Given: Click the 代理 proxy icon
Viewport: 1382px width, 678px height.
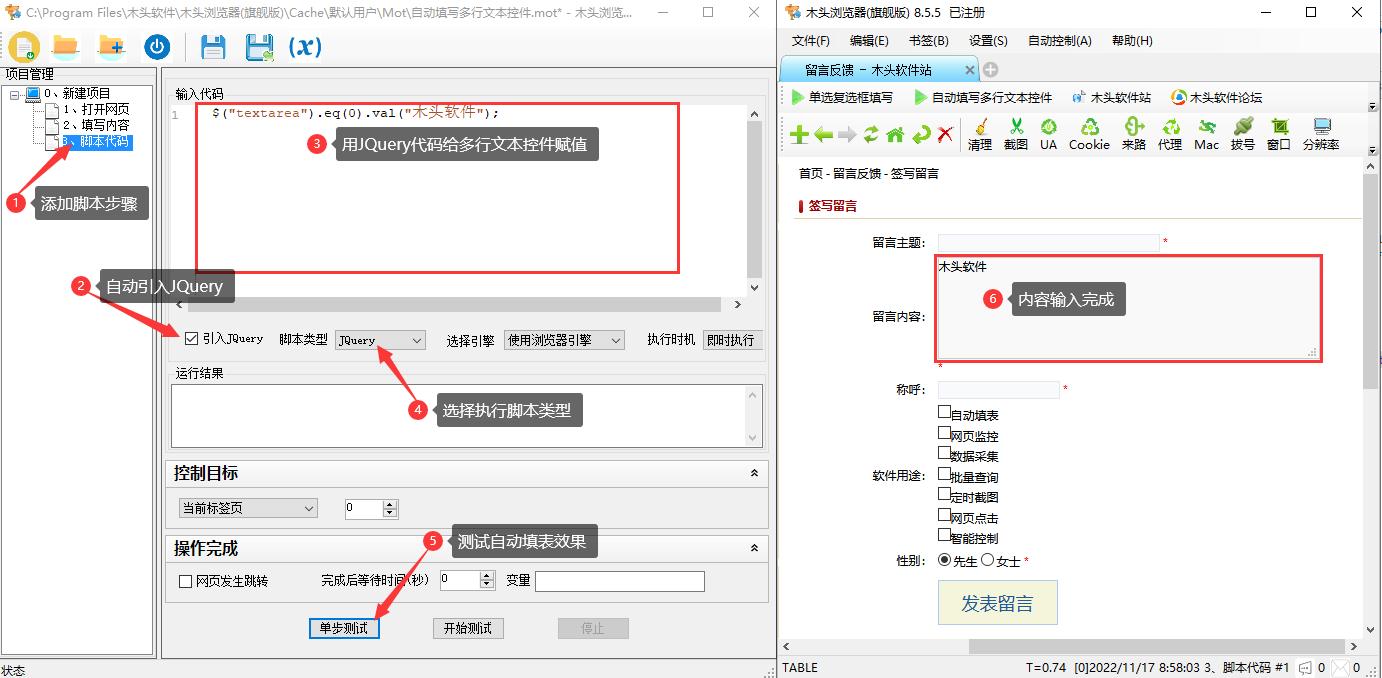Looking at the screenshot, I should [x=1170, y=135].
